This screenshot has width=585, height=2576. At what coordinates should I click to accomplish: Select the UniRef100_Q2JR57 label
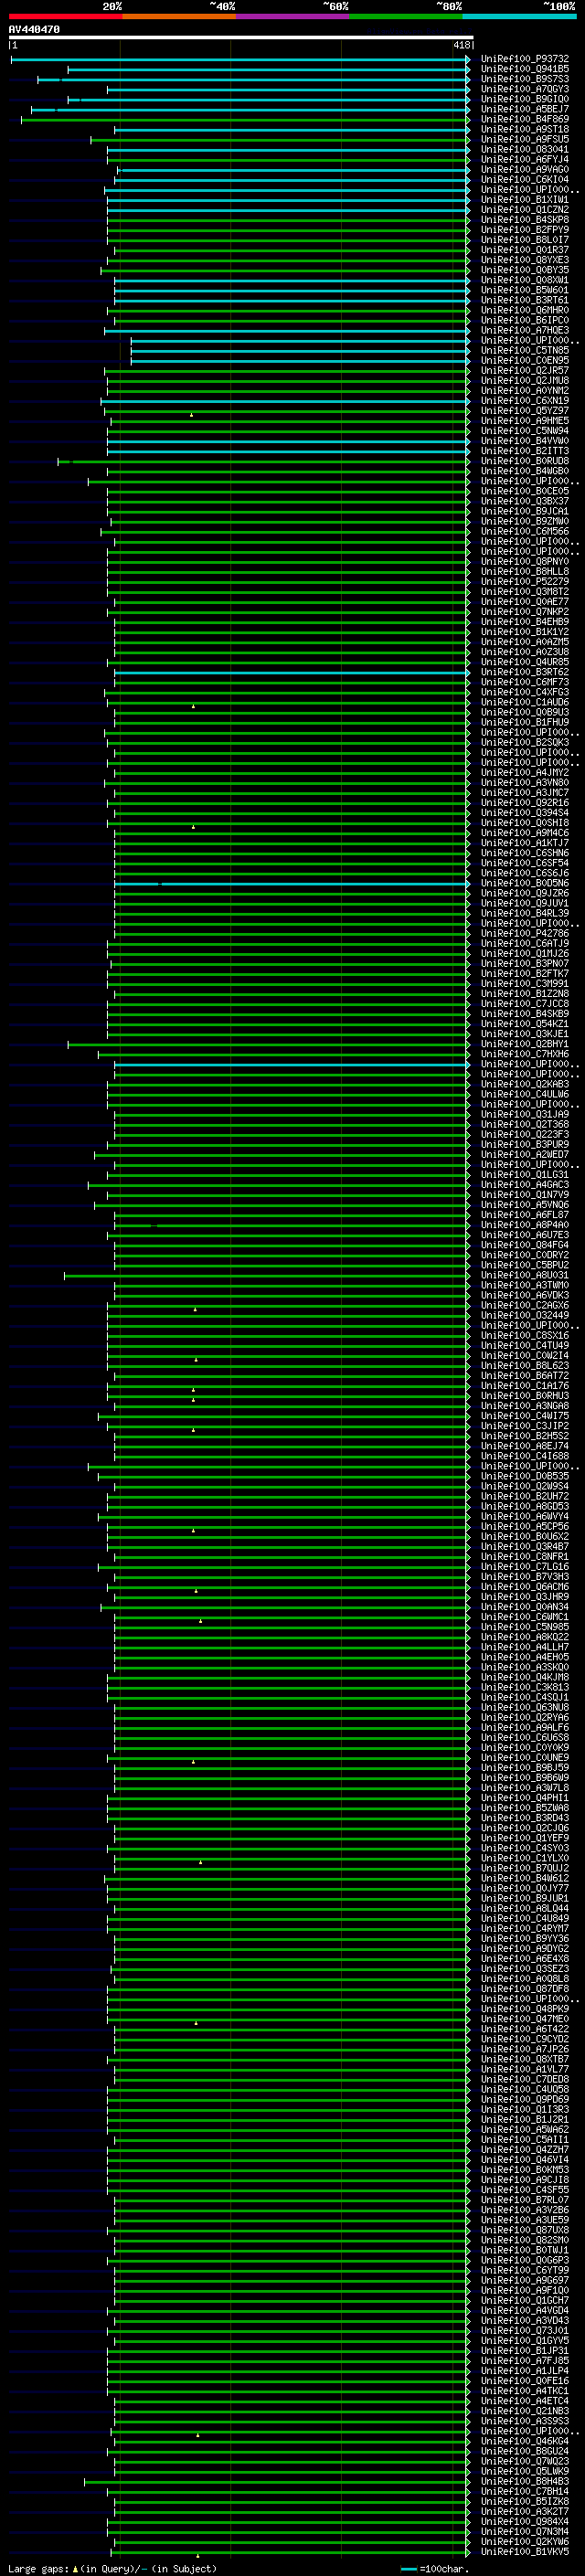click(x=525, y=371)
